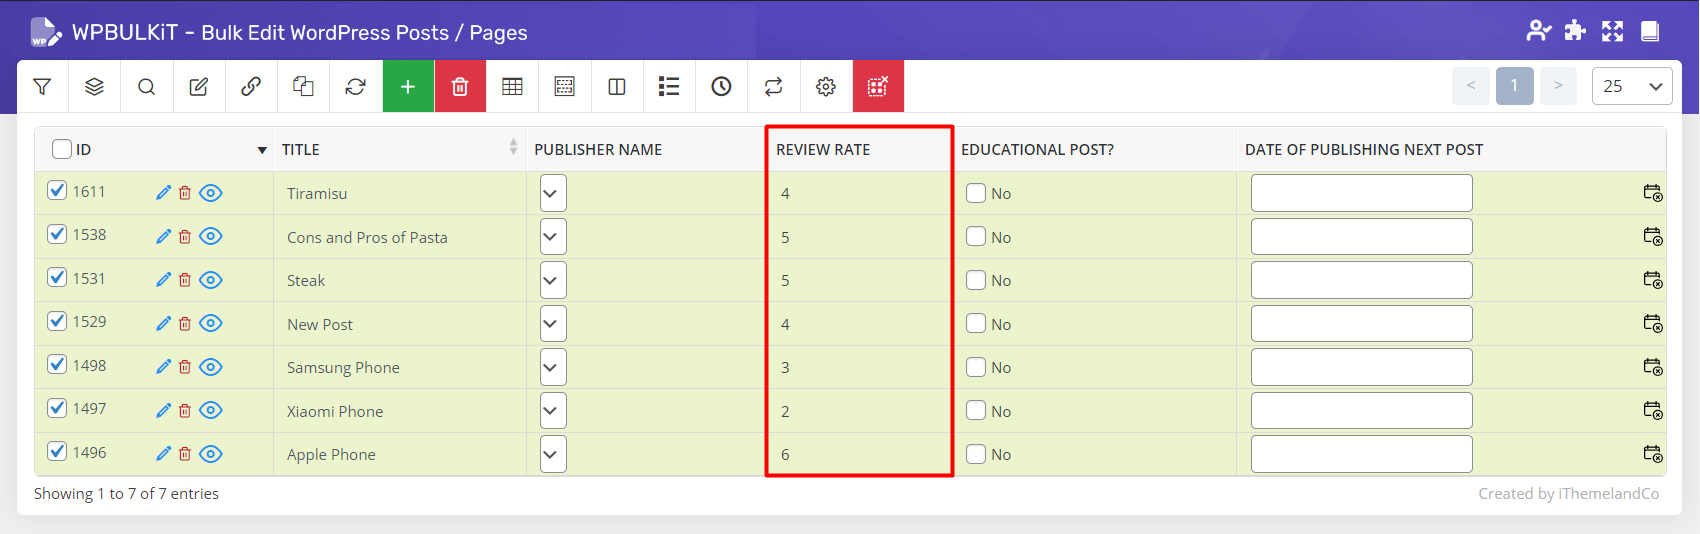Go to page 1 in pagination
The image size is (1700, 534).
coord(1514,86)
